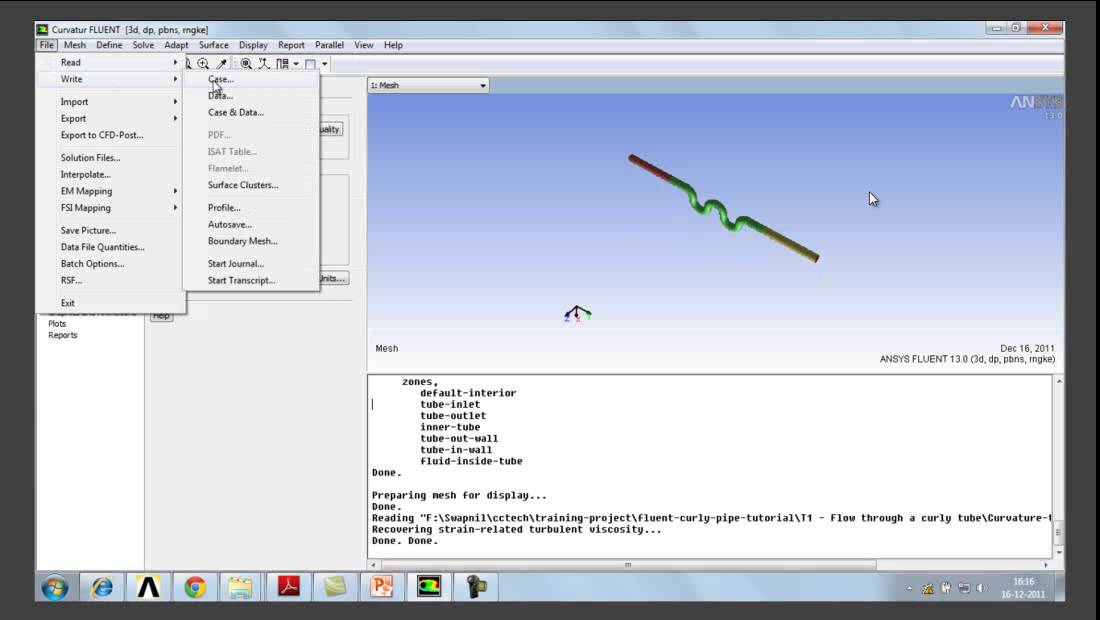Open Internet Explorer from taskbar
Screen dimensions: 1100x620
tap(102, 587)
